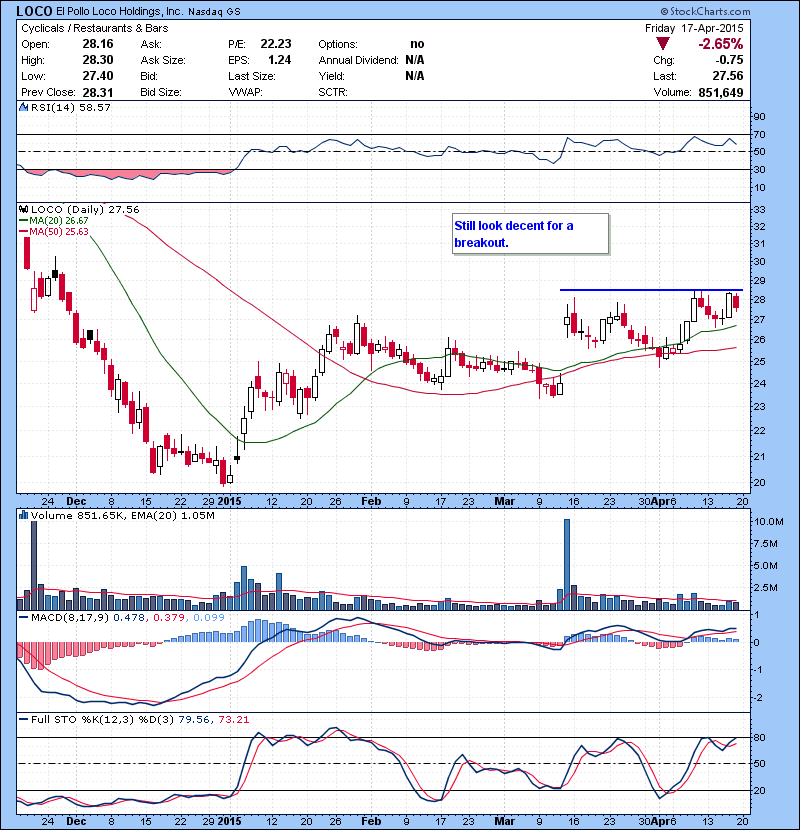Click the Last price value 27.56 in the header
This screenshot has width=800, height=830.
tap(727, 76)
